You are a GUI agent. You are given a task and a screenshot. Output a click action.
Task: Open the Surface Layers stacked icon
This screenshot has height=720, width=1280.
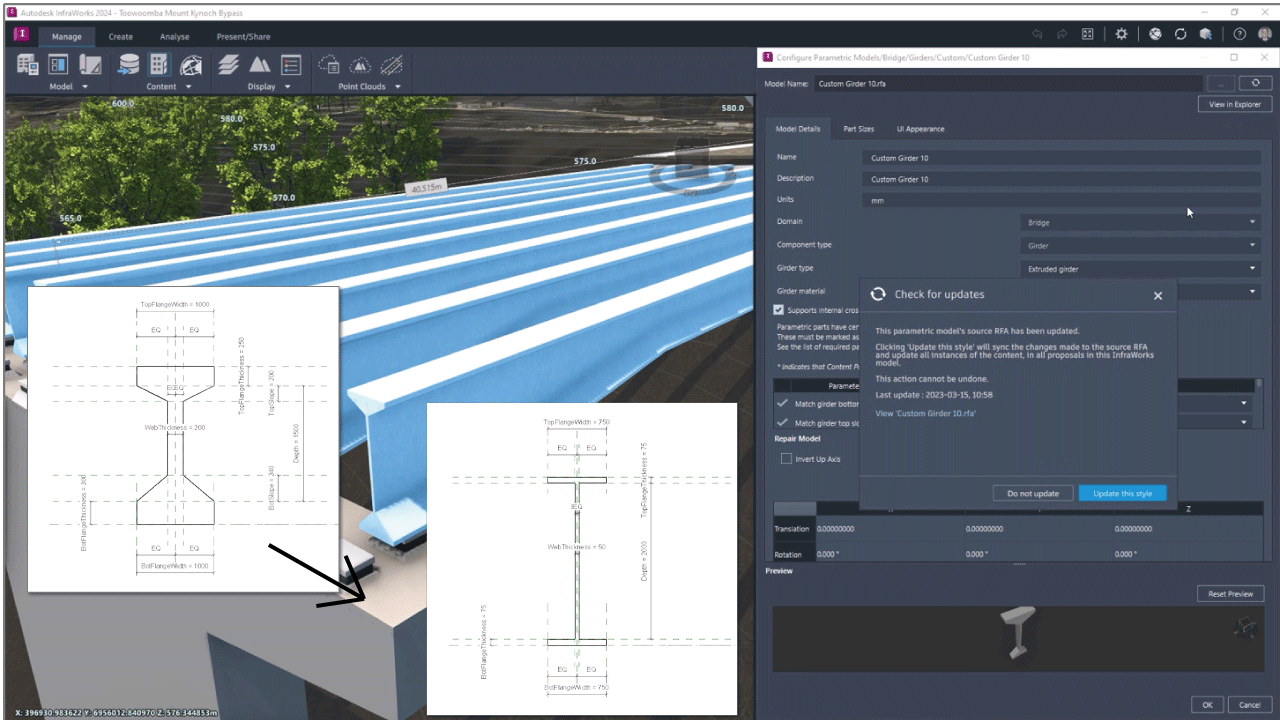pyautogui.click(x=229, y=65)
